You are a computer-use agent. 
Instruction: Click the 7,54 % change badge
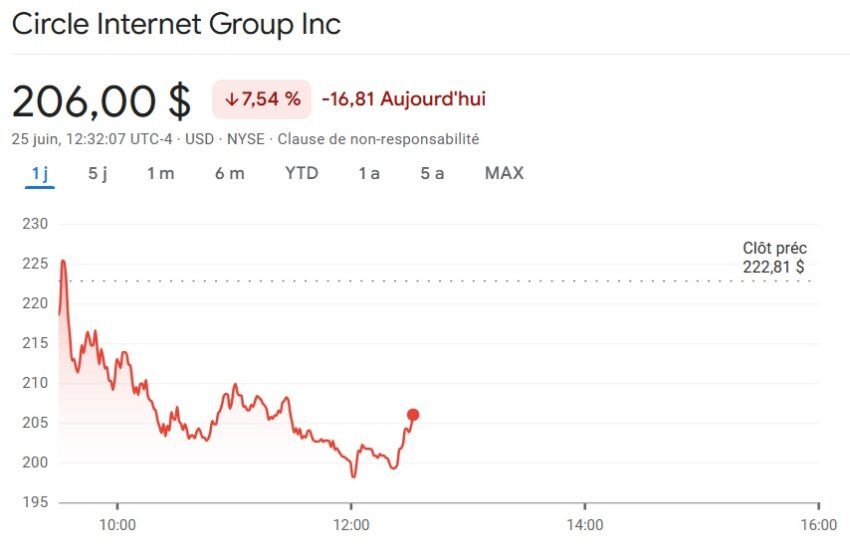[x=262, y=99]
